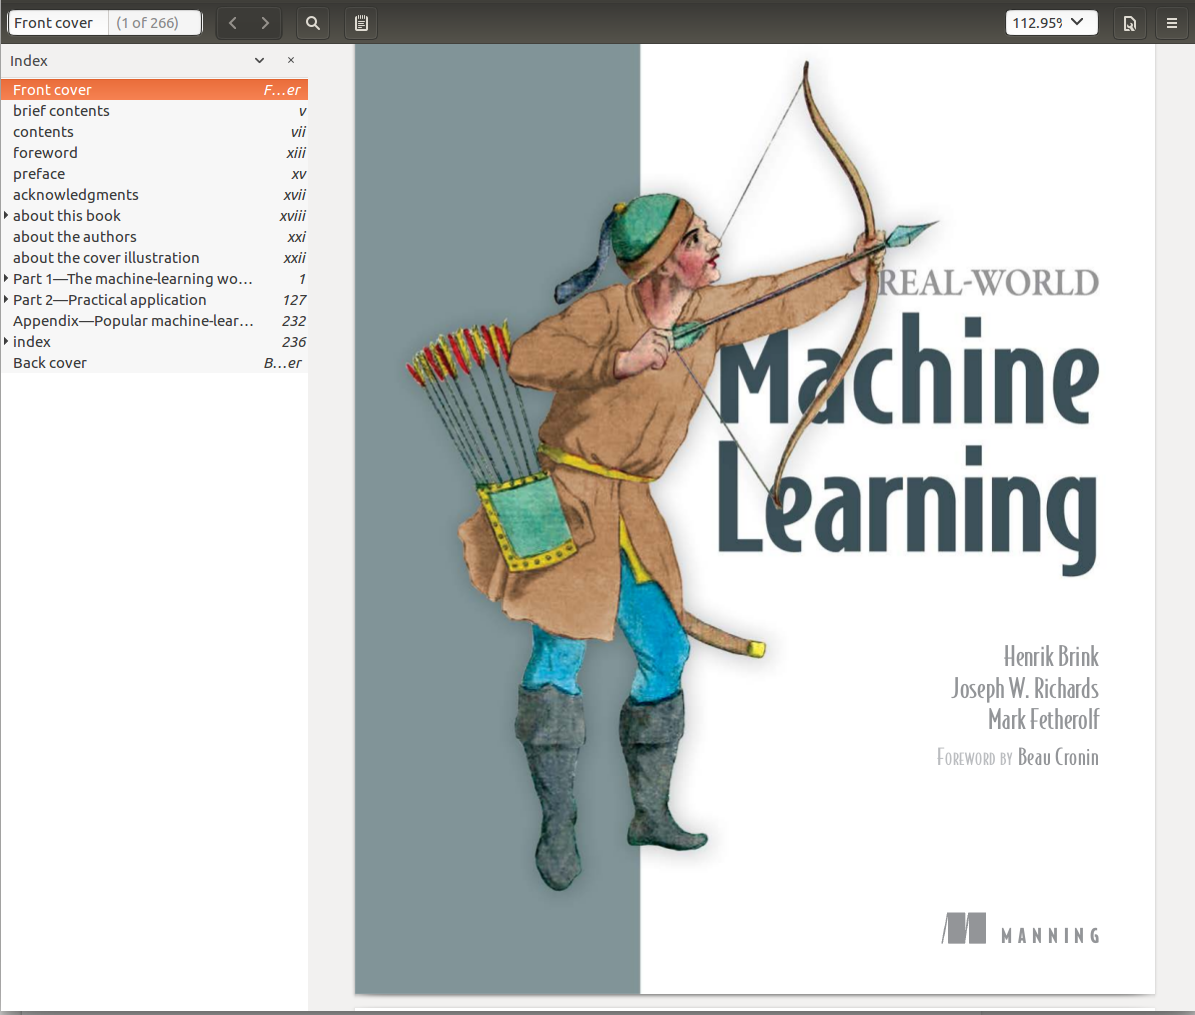Image resolution: width=1195 pixels, height=1015 pixels.
Task: Click 'Henrik Brink' author name on cover
Action: [1051, 656]
